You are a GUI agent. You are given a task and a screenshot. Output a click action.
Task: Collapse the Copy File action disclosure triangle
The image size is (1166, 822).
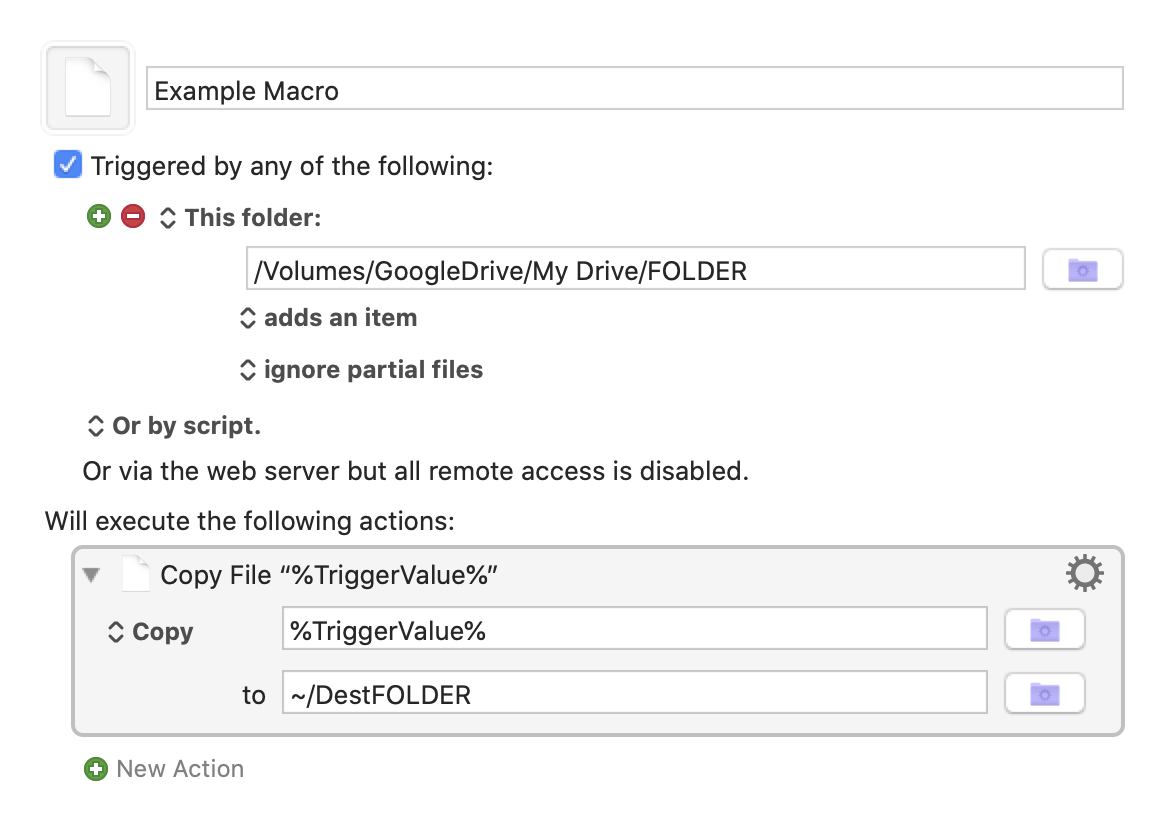tap(93, 575)
